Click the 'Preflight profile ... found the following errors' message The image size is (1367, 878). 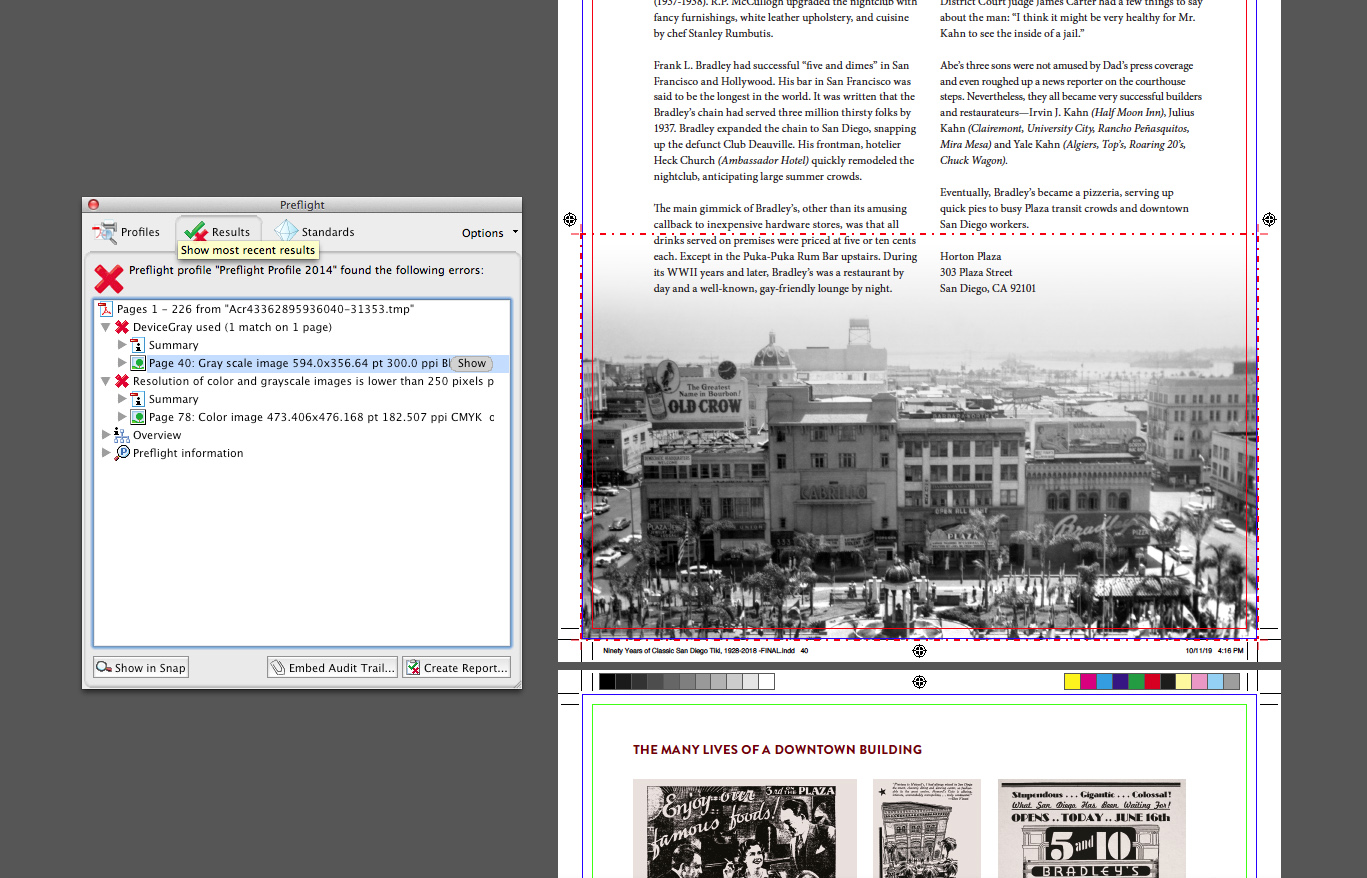(306, 270)
